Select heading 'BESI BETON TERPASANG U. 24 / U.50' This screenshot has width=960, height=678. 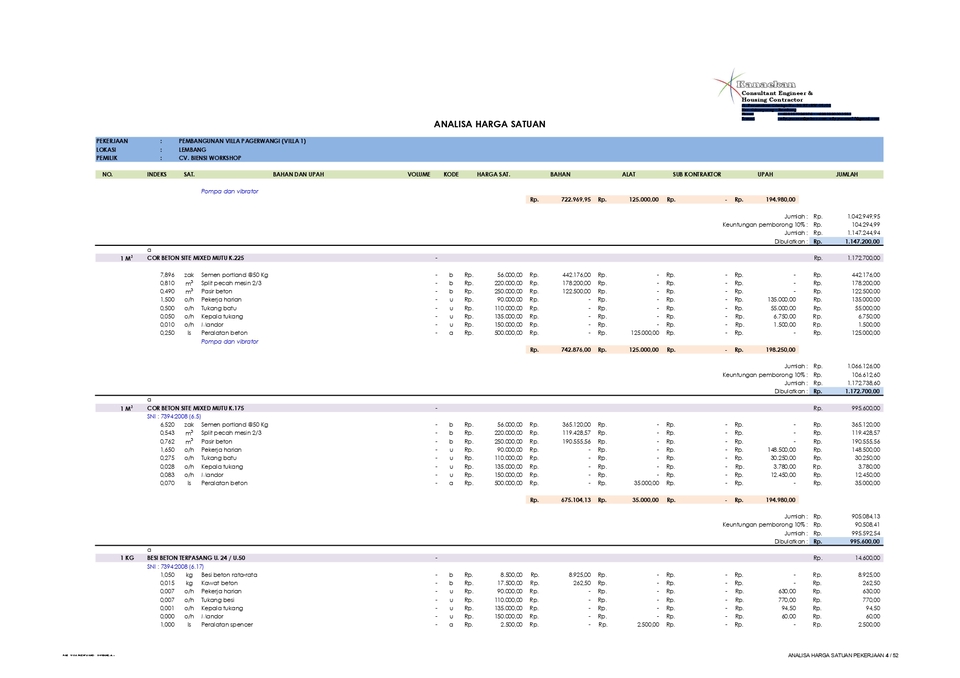[196, 558]
